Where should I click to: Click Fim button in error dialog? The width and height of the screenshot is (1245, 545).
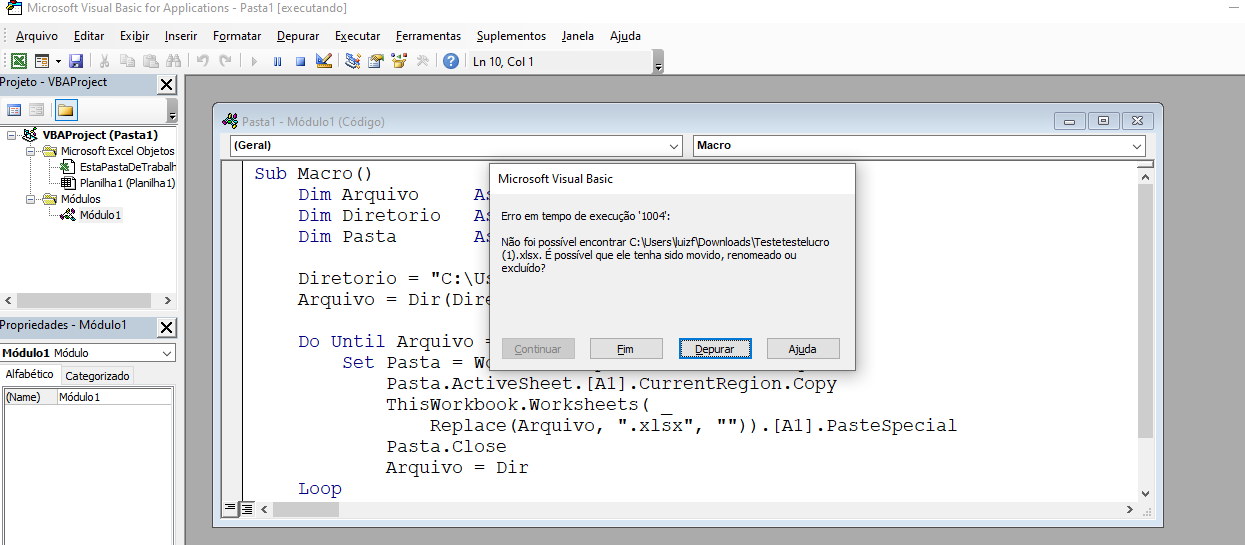click(626, 349)
